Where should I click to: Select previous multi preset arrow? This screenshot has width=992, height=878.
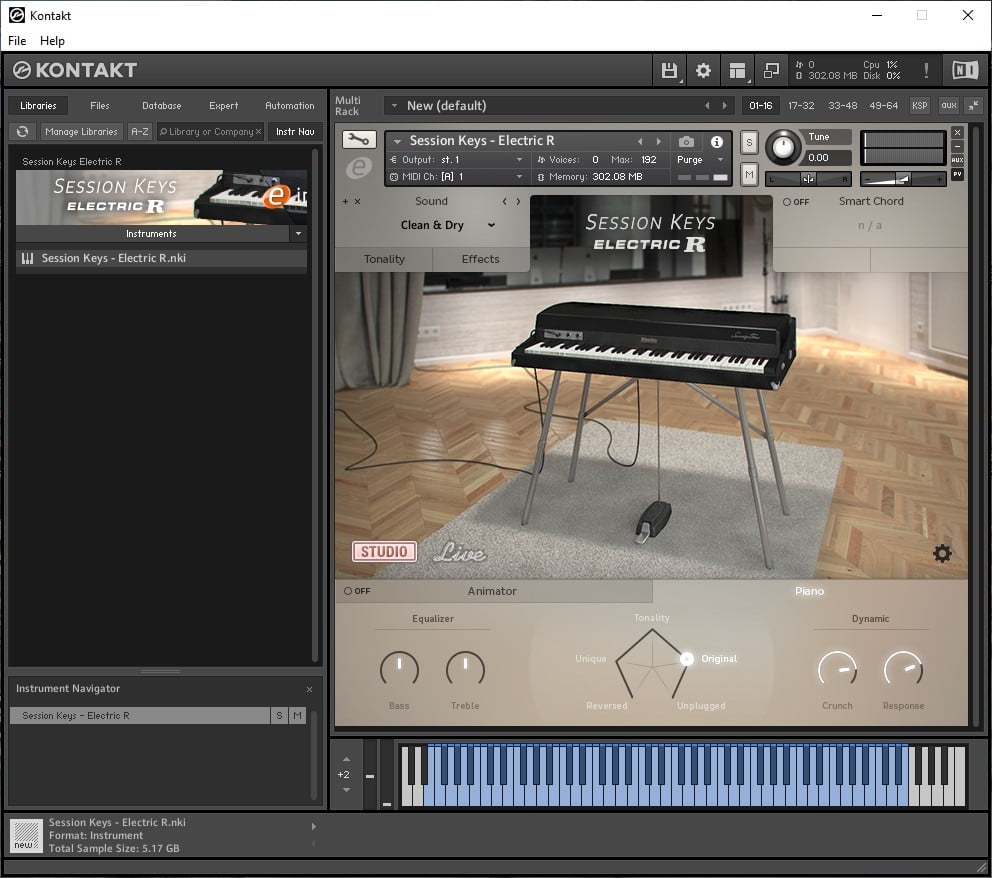click(x=707, y=106)
